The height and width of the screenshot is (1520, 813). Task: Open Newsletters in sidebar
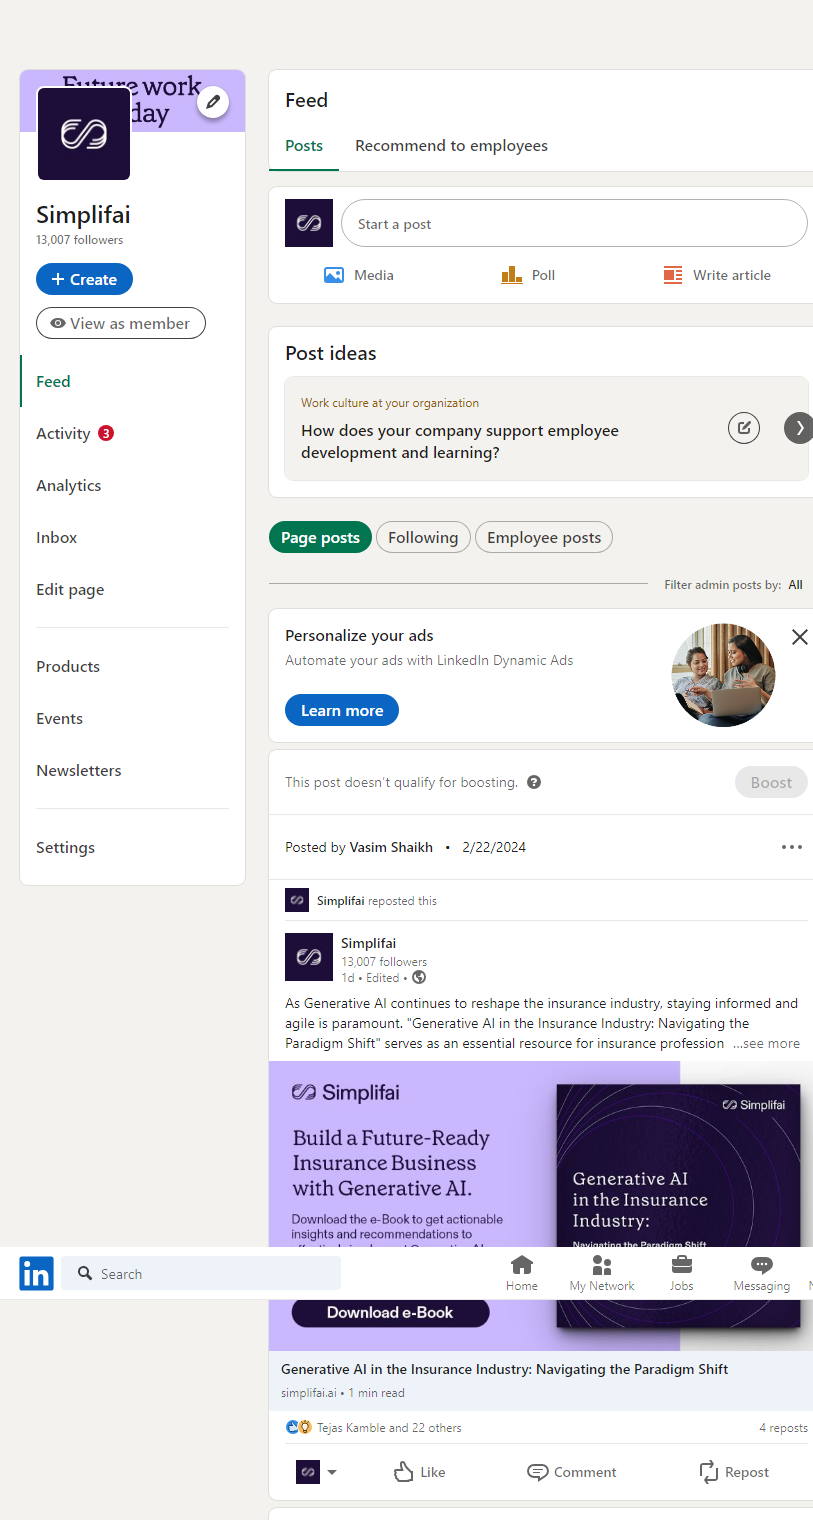(79, 770)
